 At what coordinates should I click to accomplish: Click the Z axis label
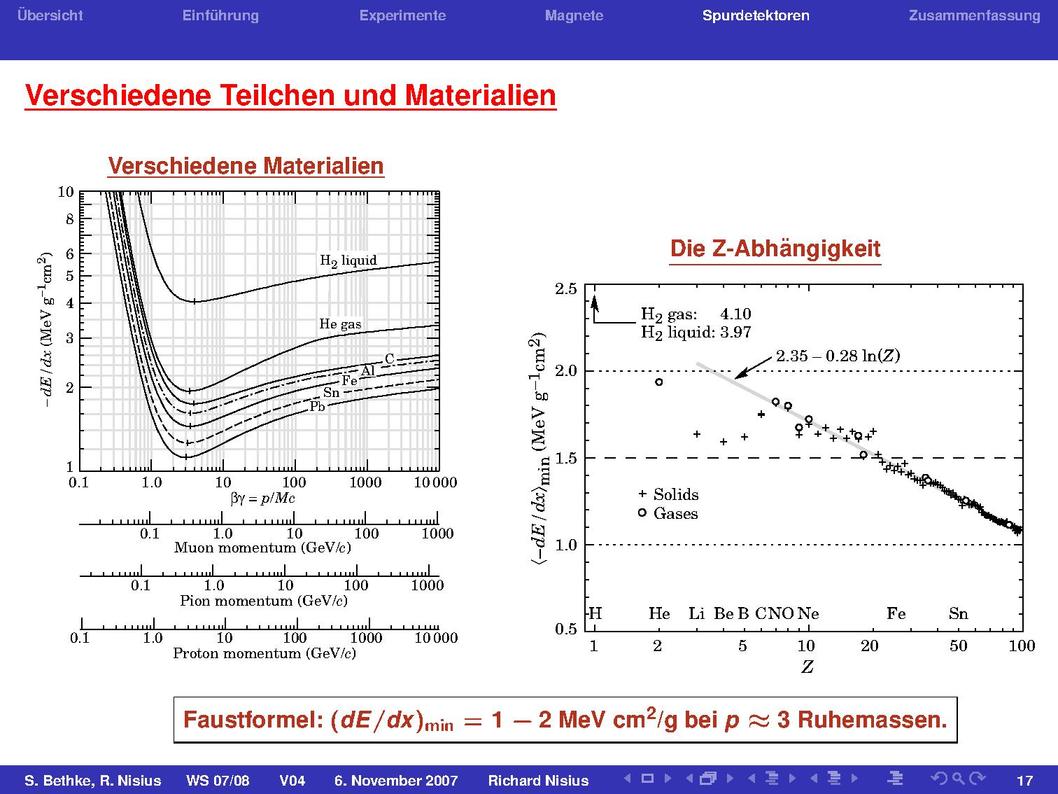(807, 667)
